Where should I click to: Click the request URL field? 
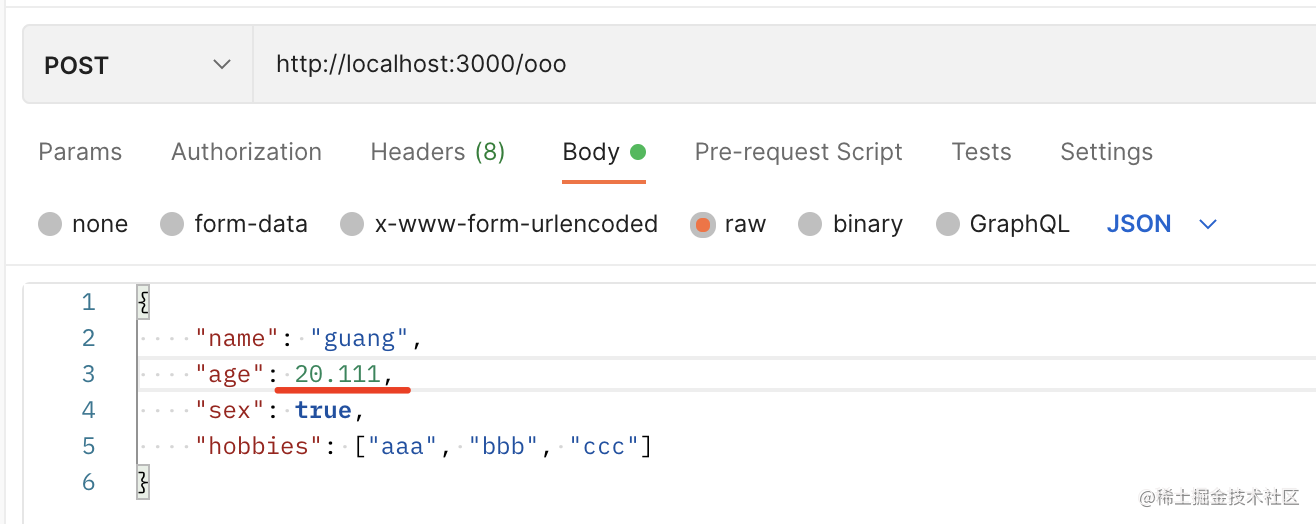(x=780, y=66)
